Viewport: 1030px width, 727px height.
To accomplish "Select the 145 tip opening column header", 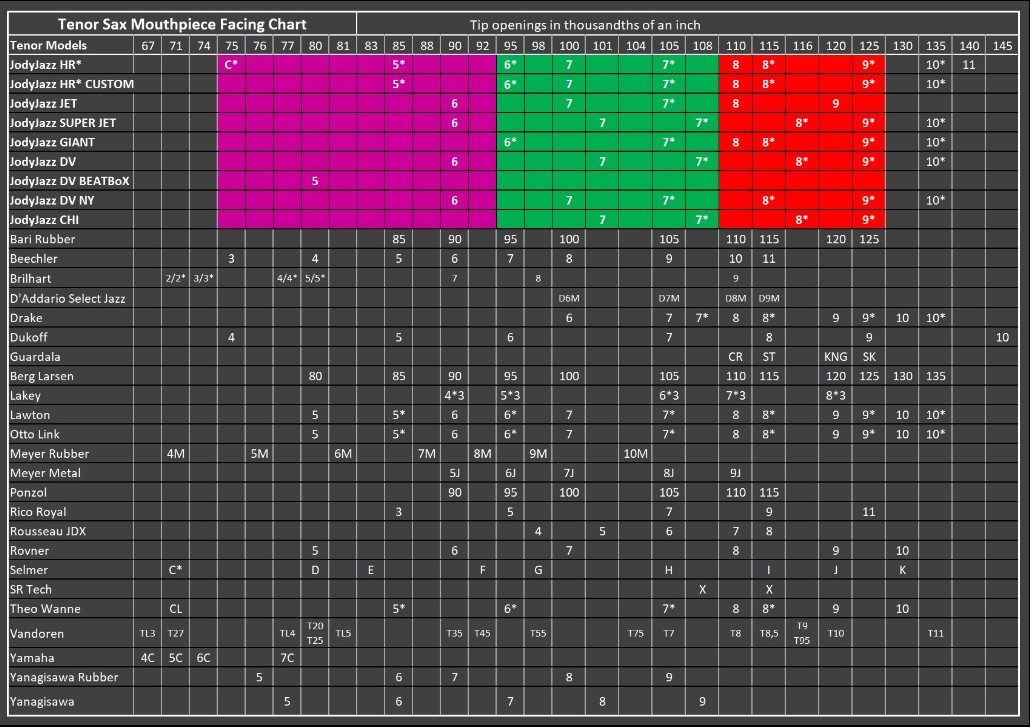I will pos(1002,45).
